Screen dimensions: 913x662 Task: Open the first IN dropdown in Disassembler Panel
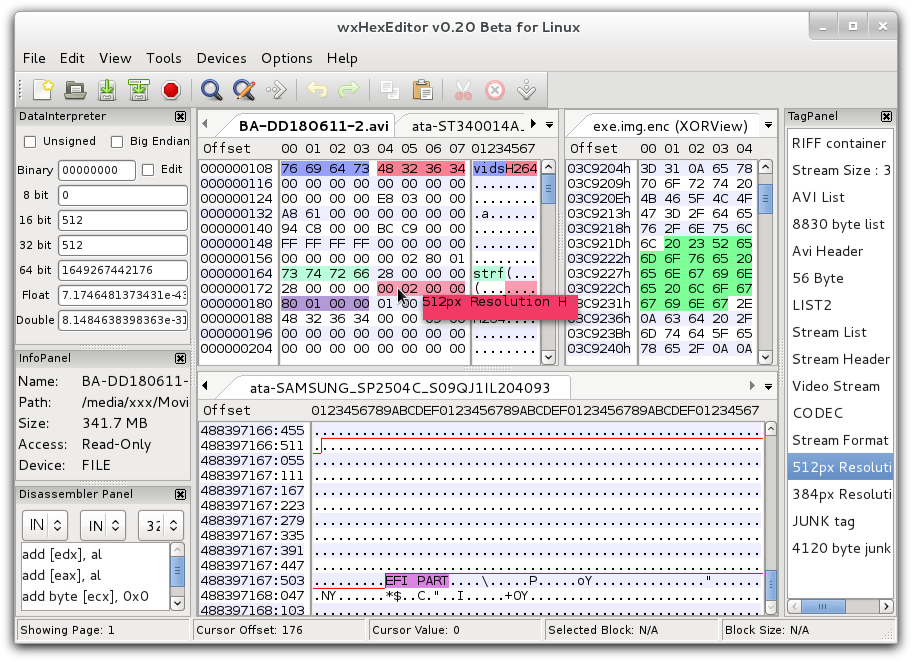[44, 525]
